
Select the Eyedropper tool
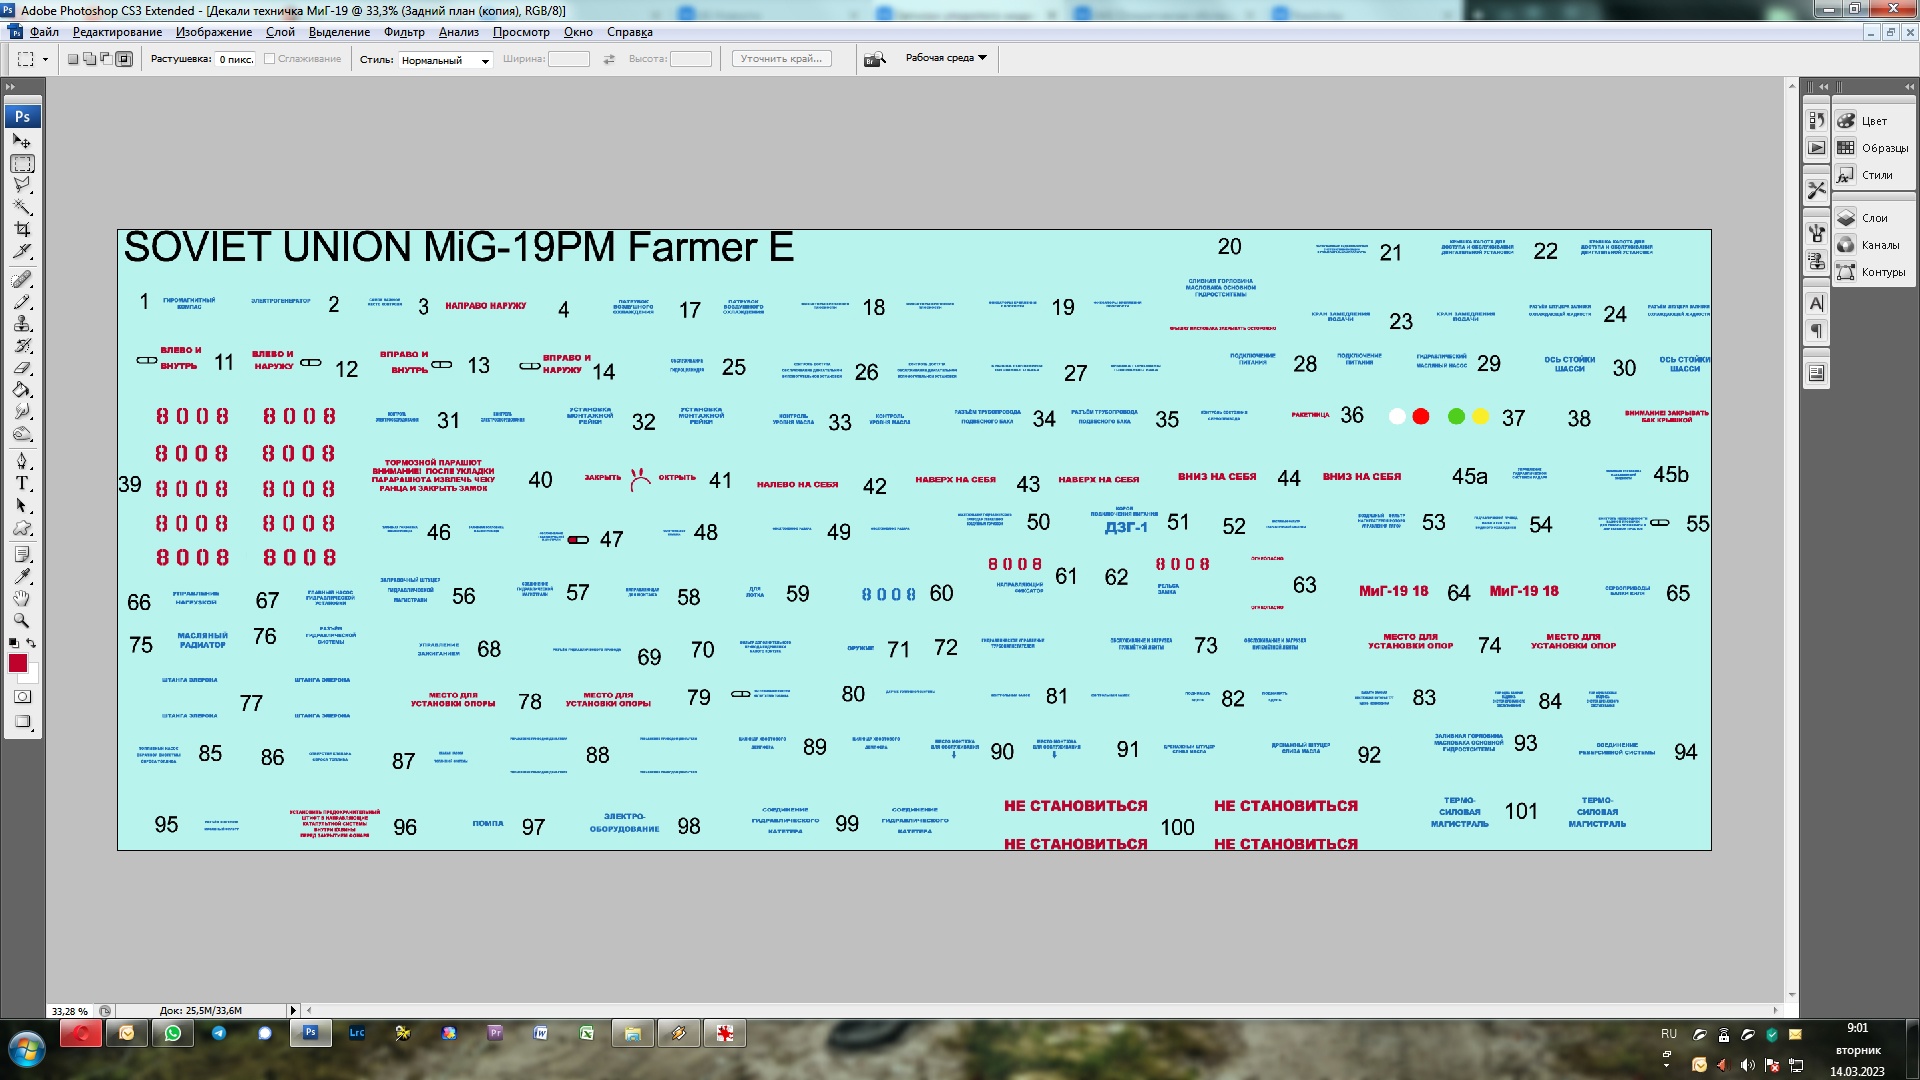pyautogui.click(x=22, y=576)
